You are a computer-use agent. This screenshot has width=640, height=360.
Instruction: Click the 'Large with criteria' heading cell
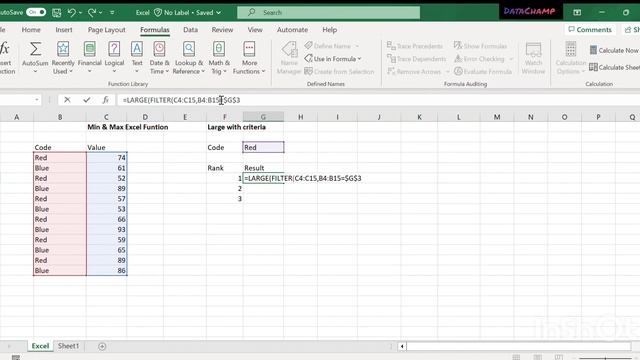point(236,127)
